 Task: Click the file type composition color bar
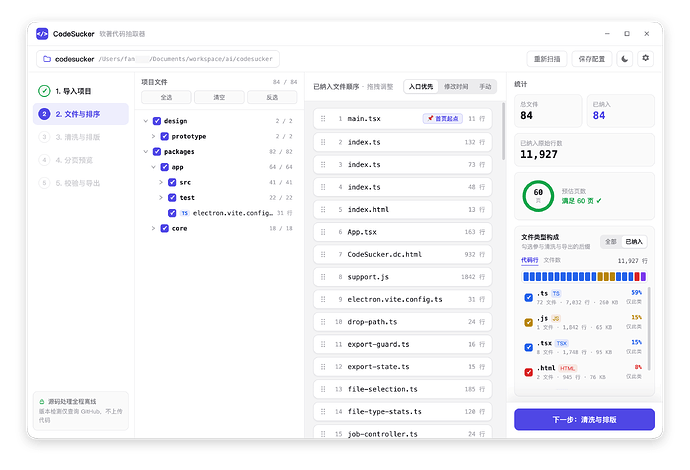coord(584,276)
